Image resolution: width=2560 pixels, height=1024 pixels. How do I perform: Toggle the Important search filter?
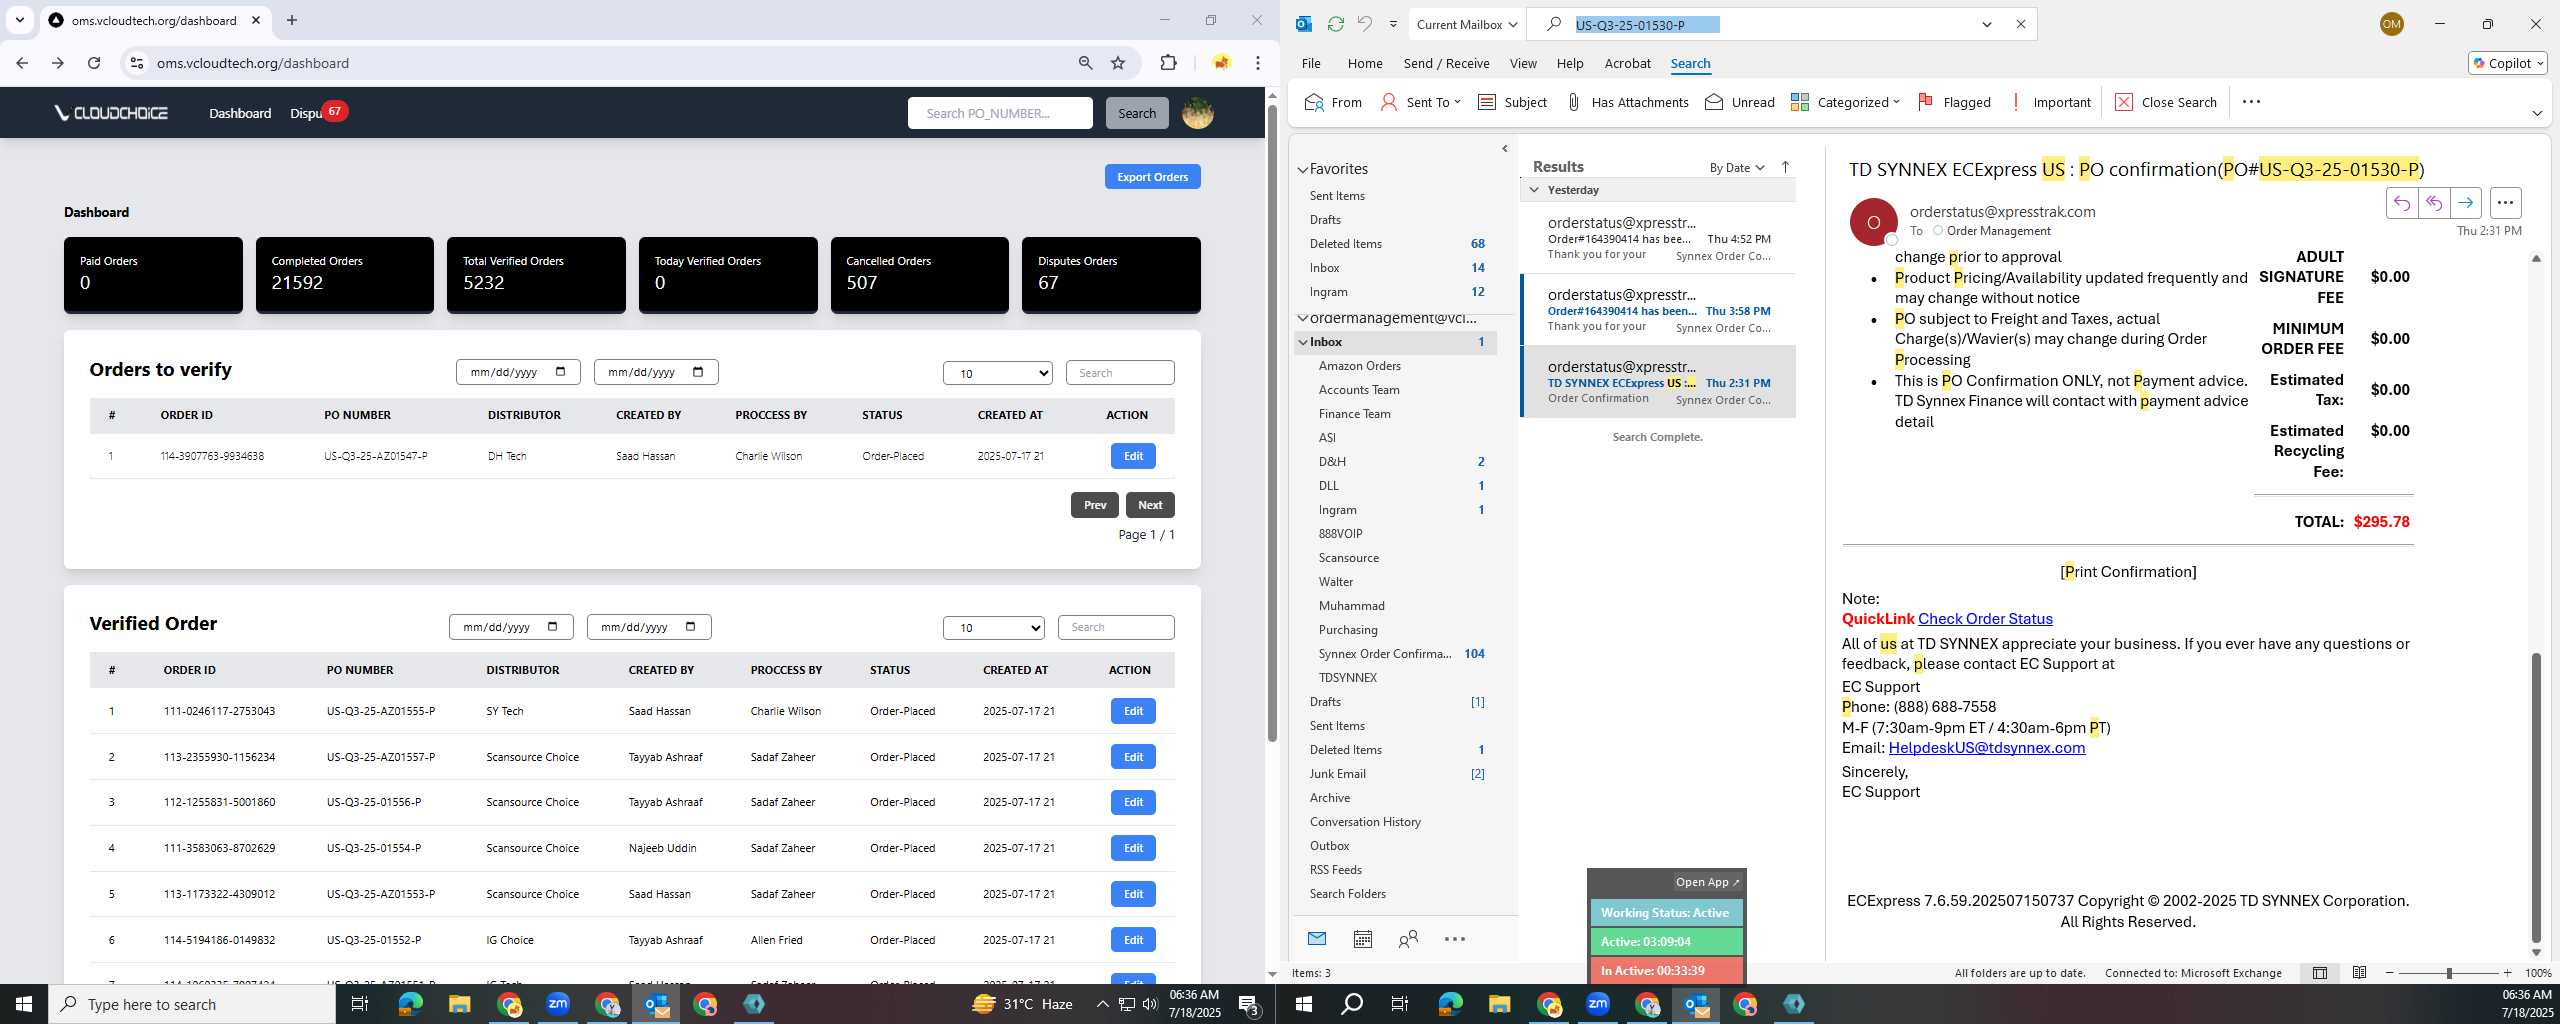2050,102
